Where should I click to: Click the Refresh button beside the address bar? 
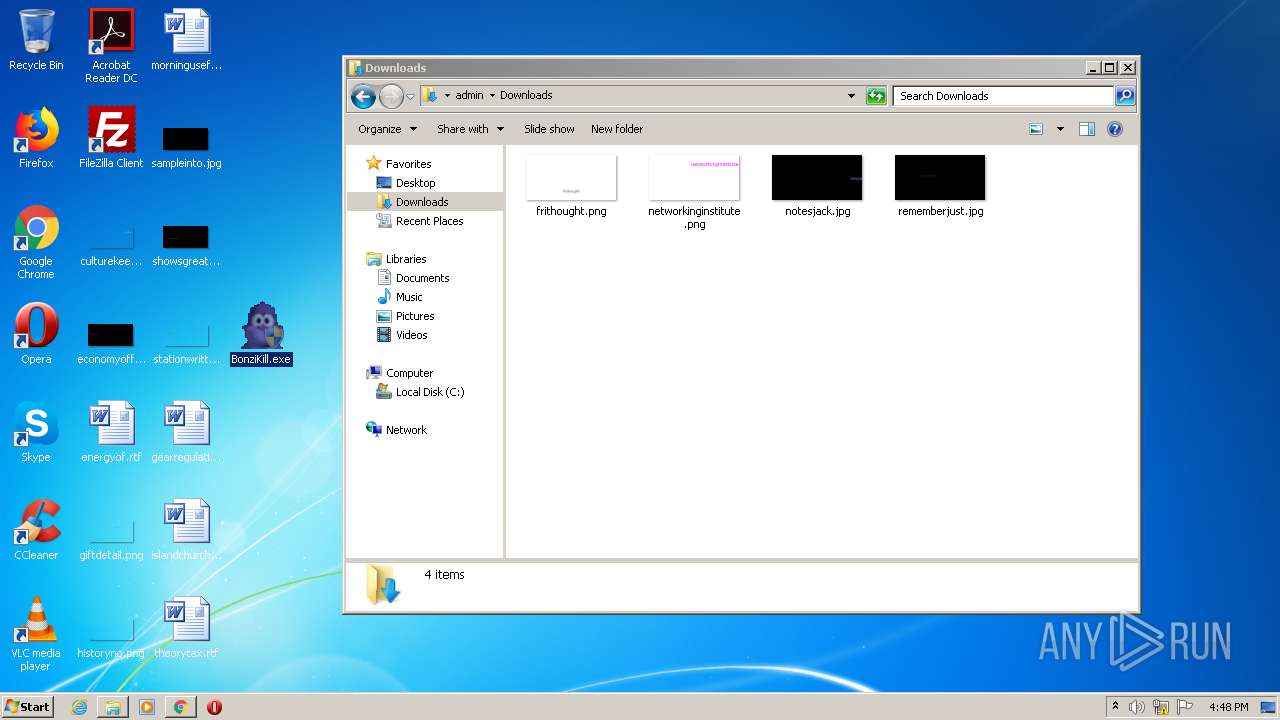click(876, 96)
